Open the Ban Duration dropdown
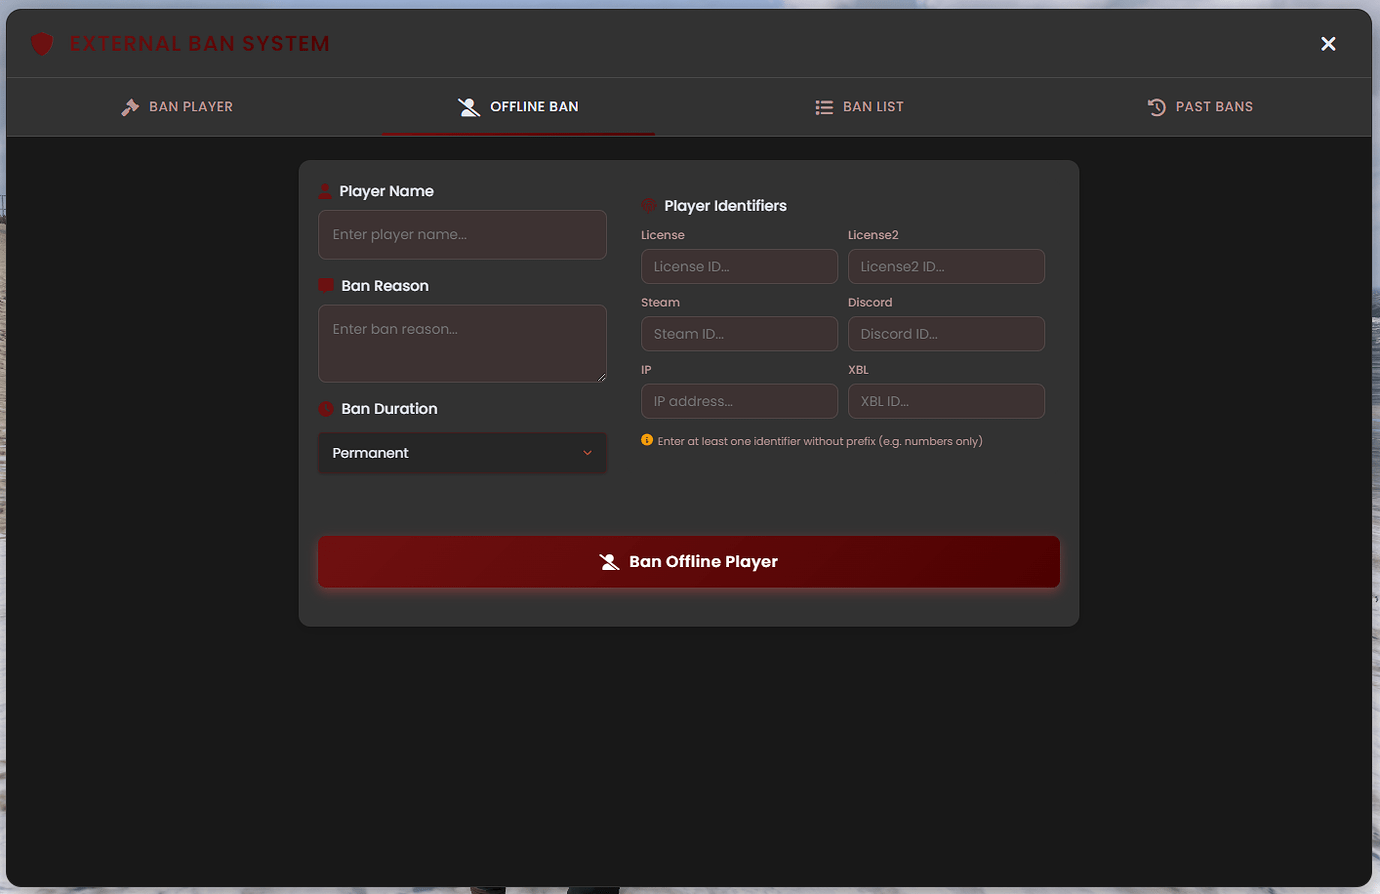 (462, 453)
